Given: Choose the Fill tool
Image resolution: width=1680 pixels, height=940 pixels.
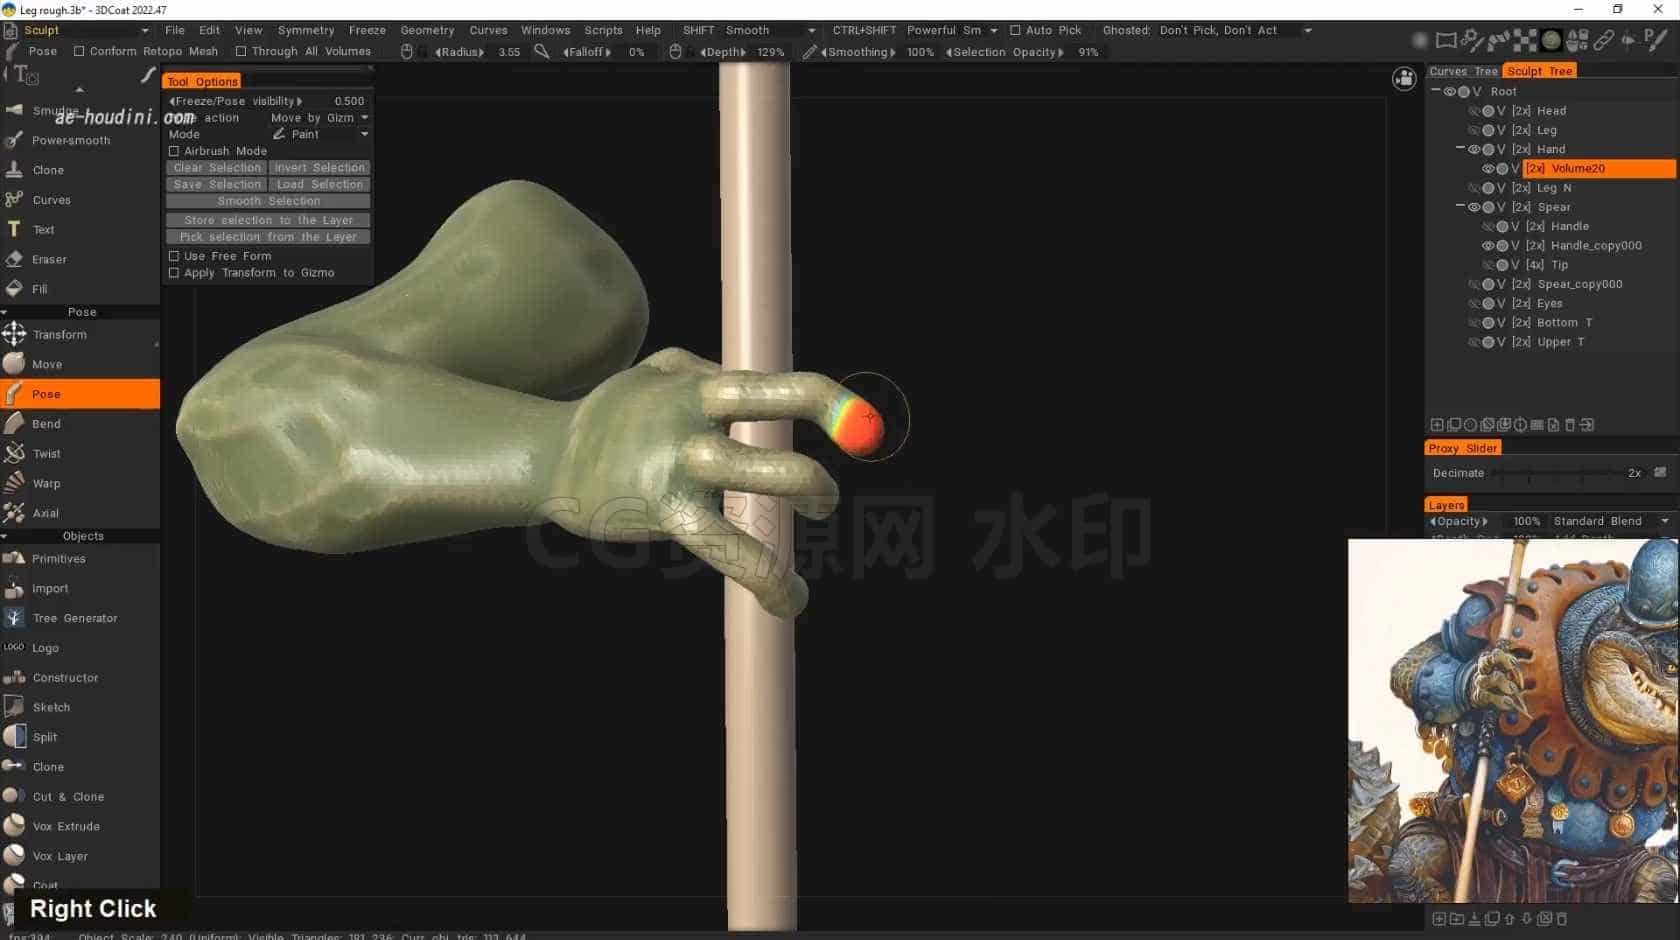Looking at the screenshot, I should [x=80, y=290].
